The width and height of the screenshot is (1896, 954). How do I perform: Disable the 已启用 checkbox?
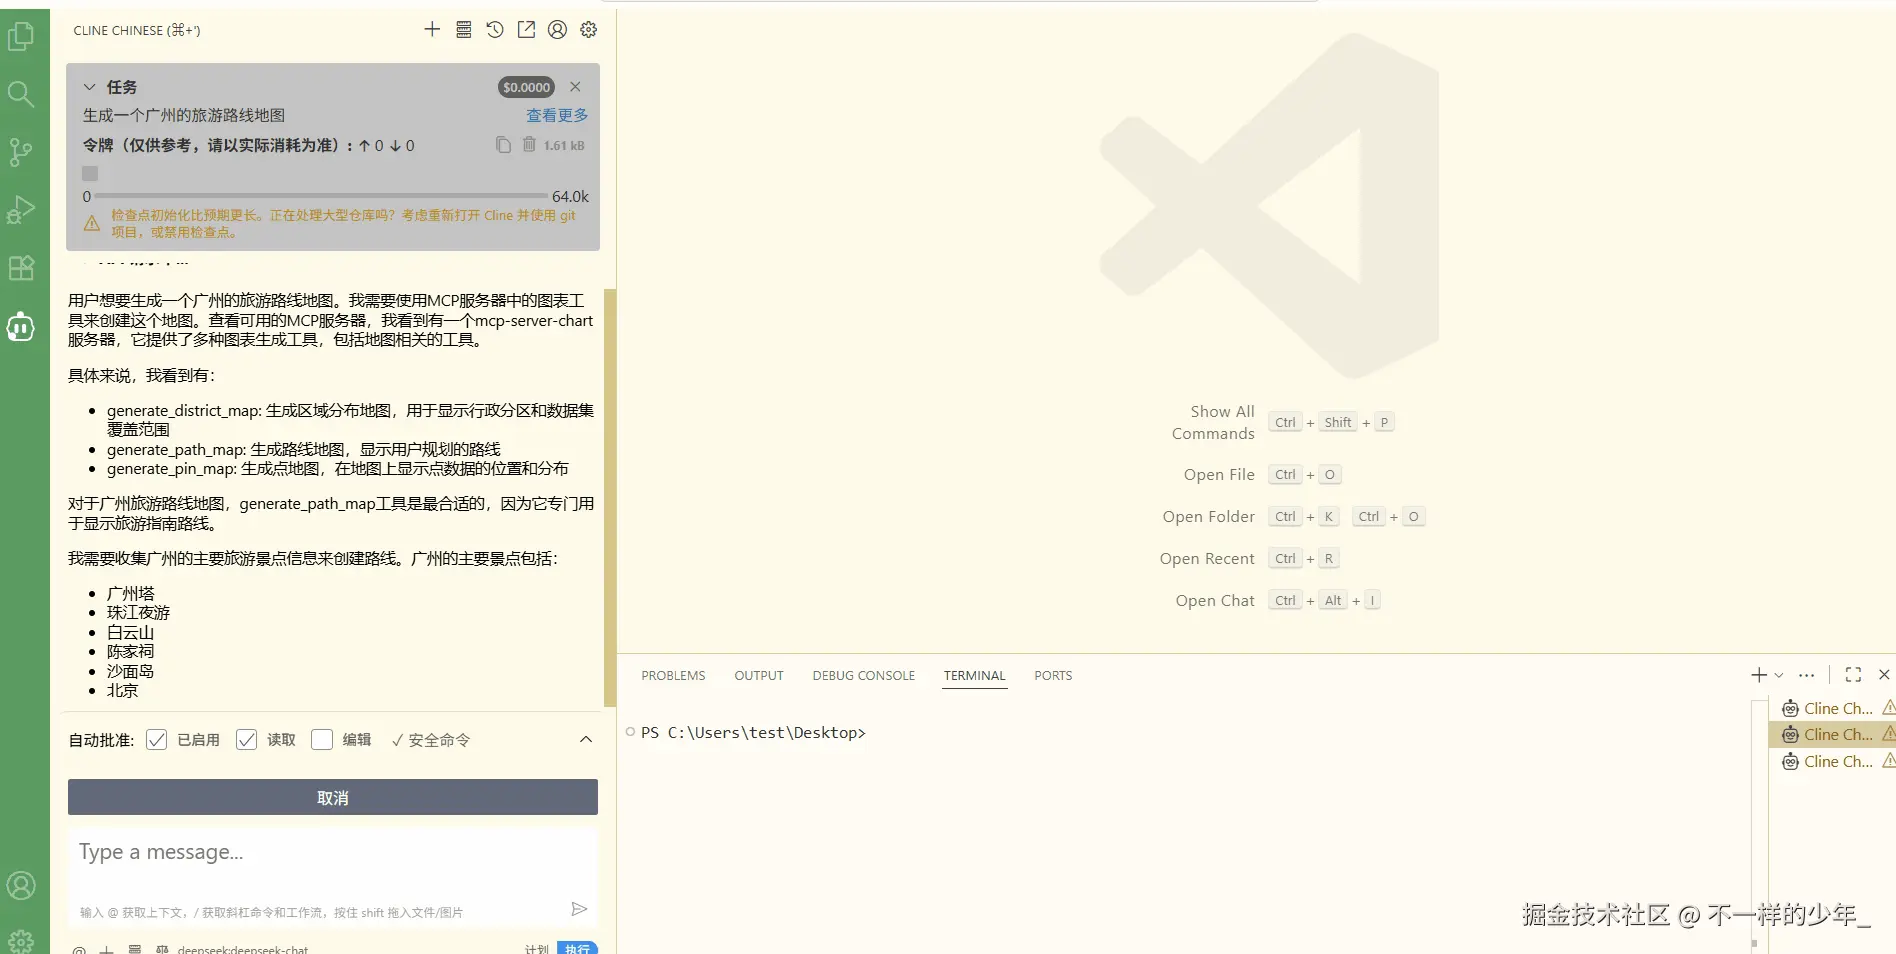(x=156, y=740)
